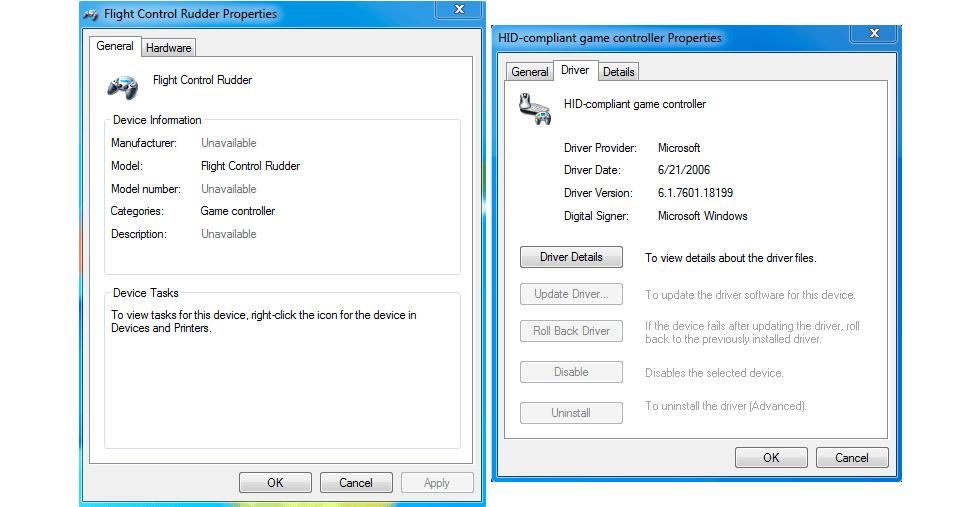The height and width of the screenshot is (507, 980).
Task: Click the Update Driver... button
Action: pos(571,294)
